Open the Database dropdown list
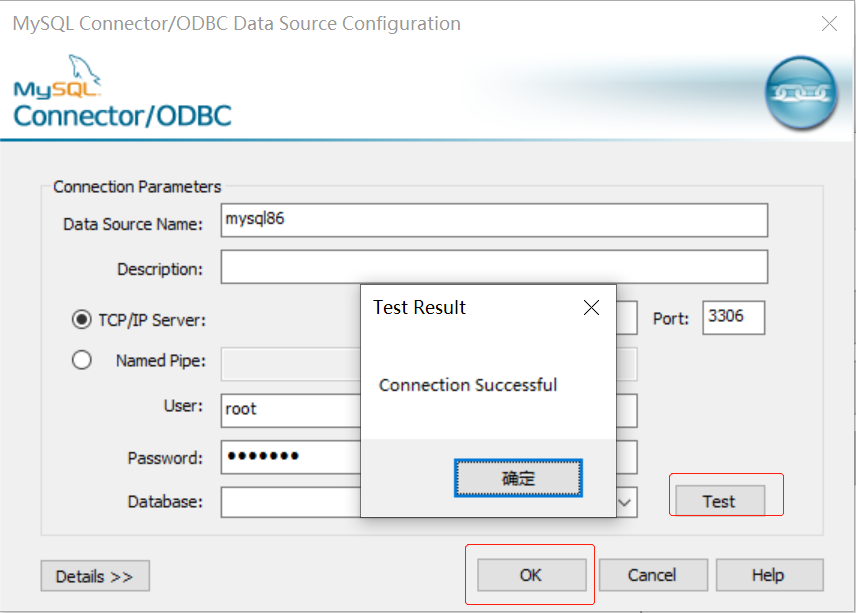Screen dimensions: 856x613 627,502
